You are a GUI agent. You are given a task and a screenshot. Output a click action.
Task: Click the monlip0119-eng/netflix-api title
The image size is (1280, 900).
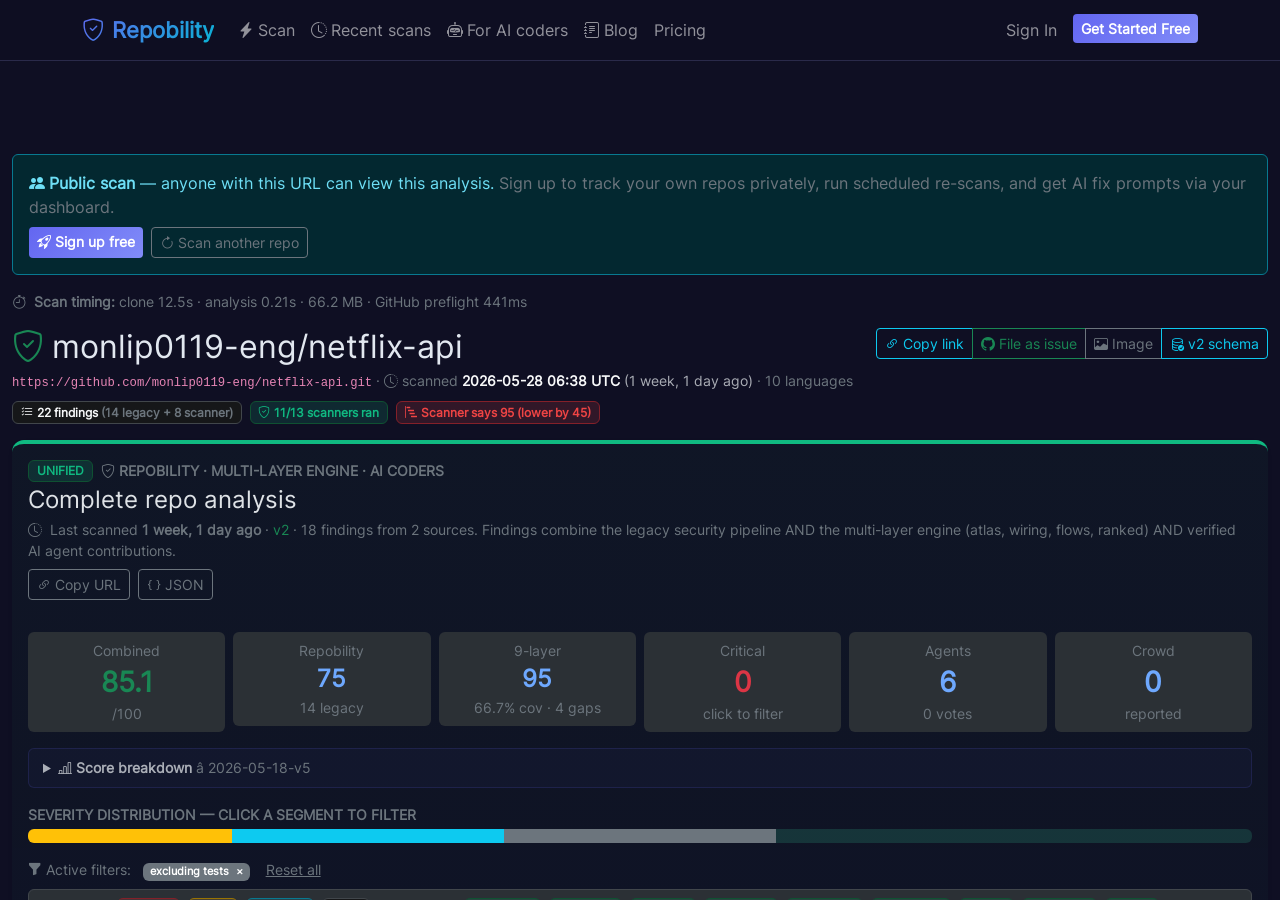click(257, 347)
